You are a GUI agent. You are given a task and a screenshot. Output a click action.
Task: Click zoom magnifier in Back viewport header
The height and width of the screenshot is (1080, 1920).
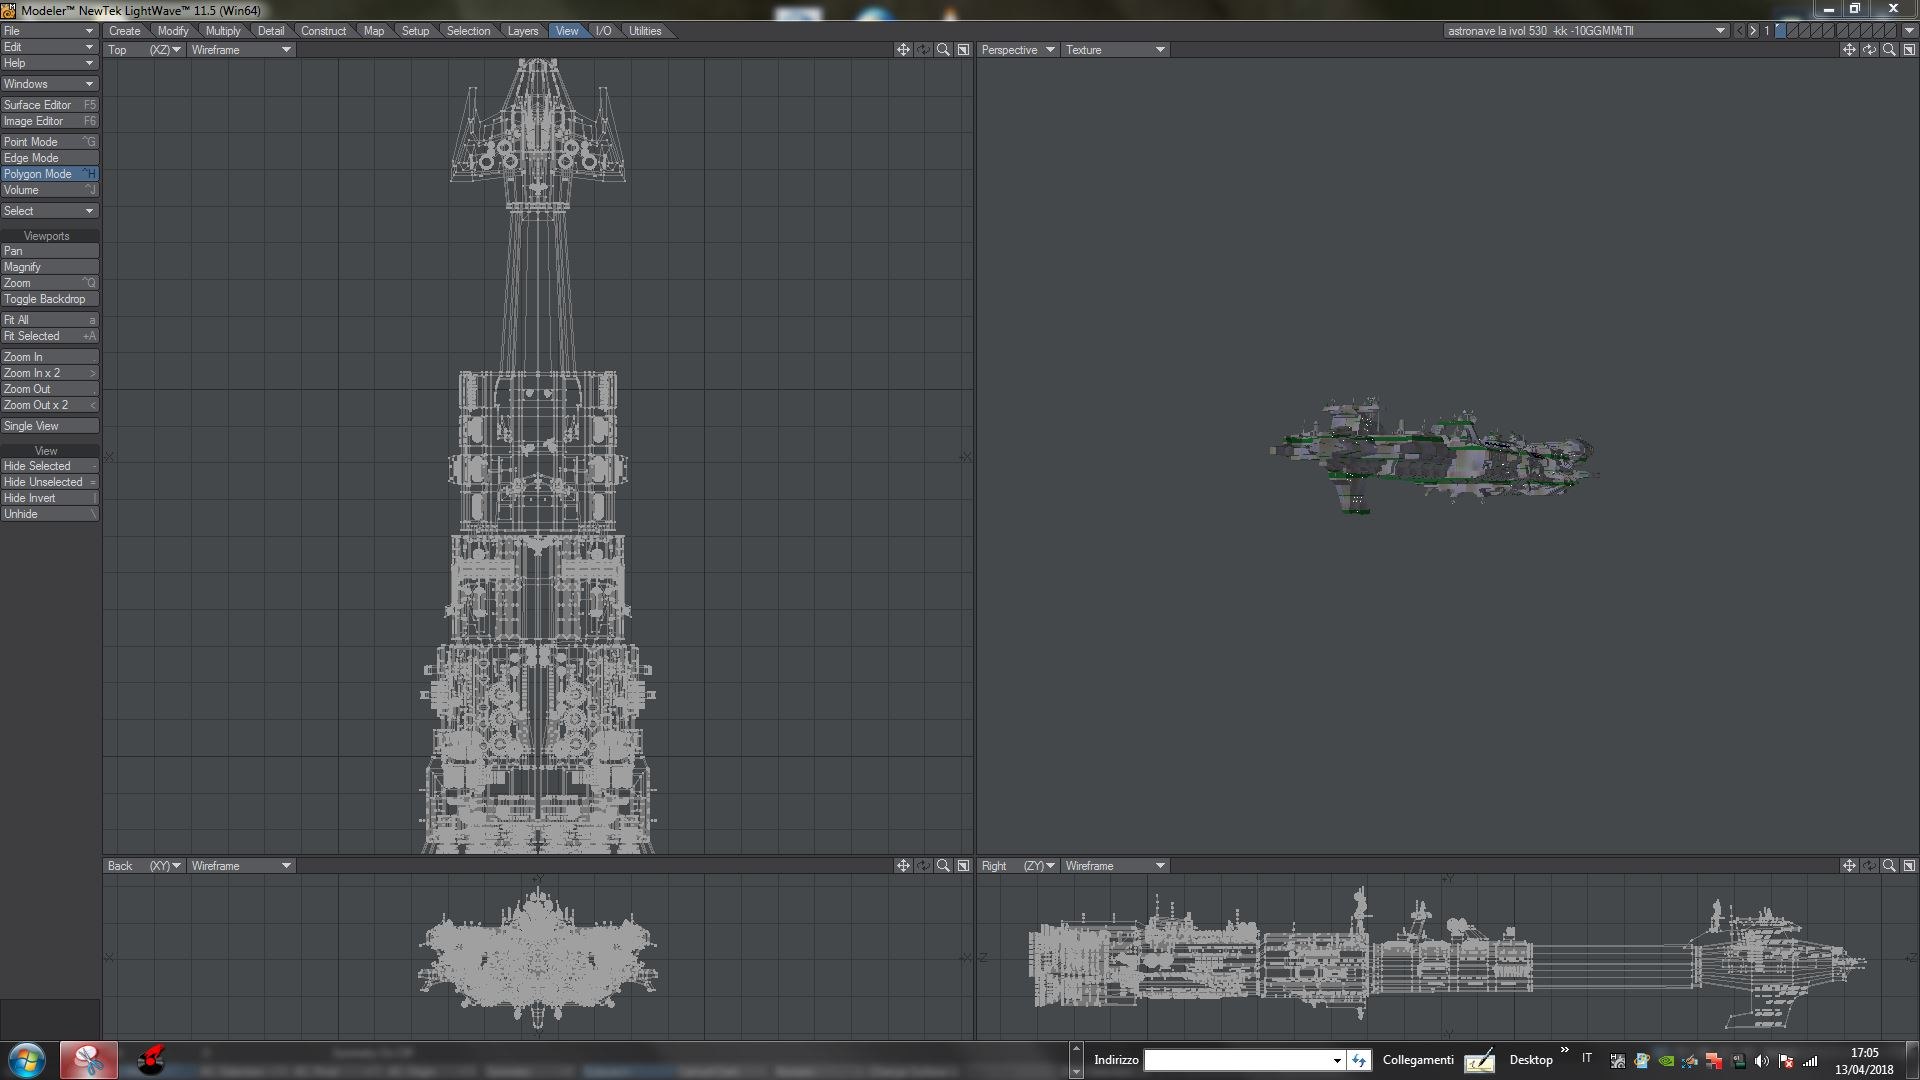943,866
